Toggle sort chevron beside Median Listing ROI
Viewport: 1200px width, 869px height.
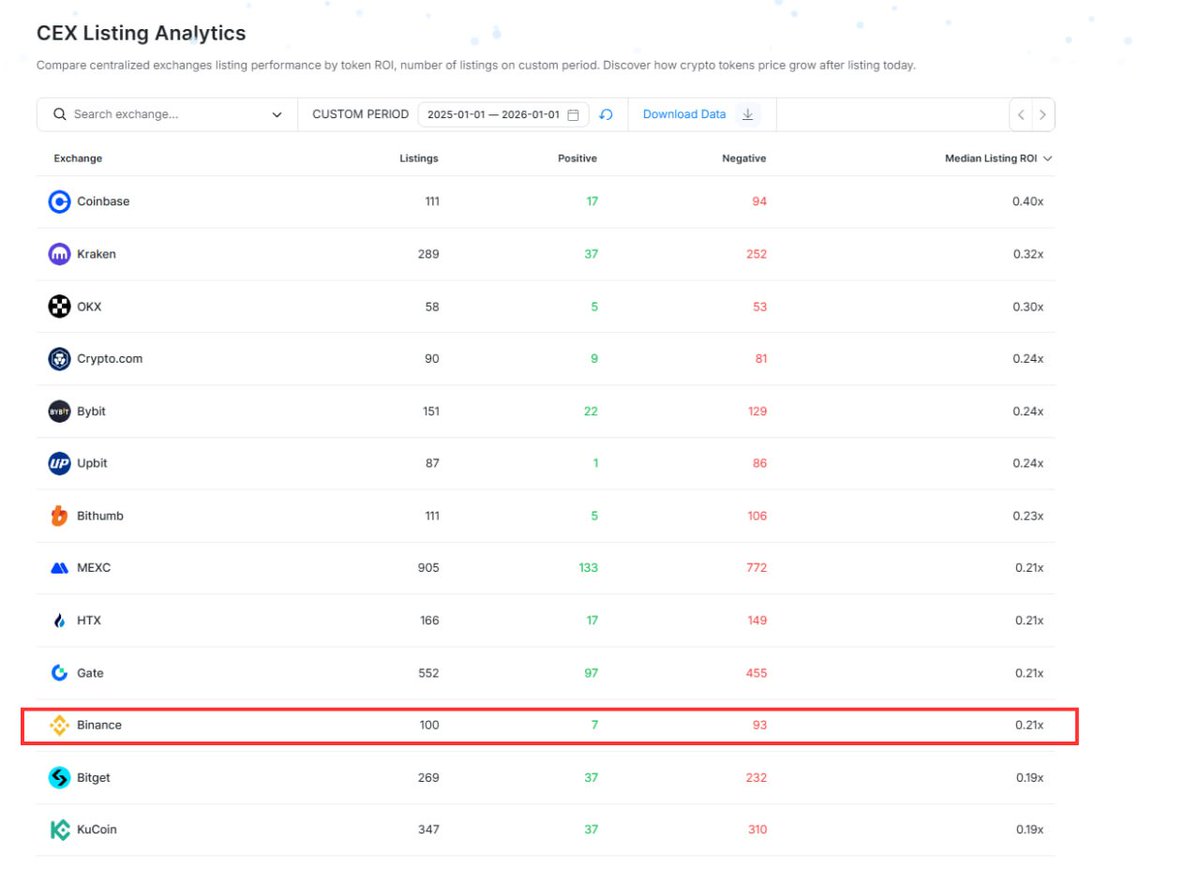[x=1047, y=158]
